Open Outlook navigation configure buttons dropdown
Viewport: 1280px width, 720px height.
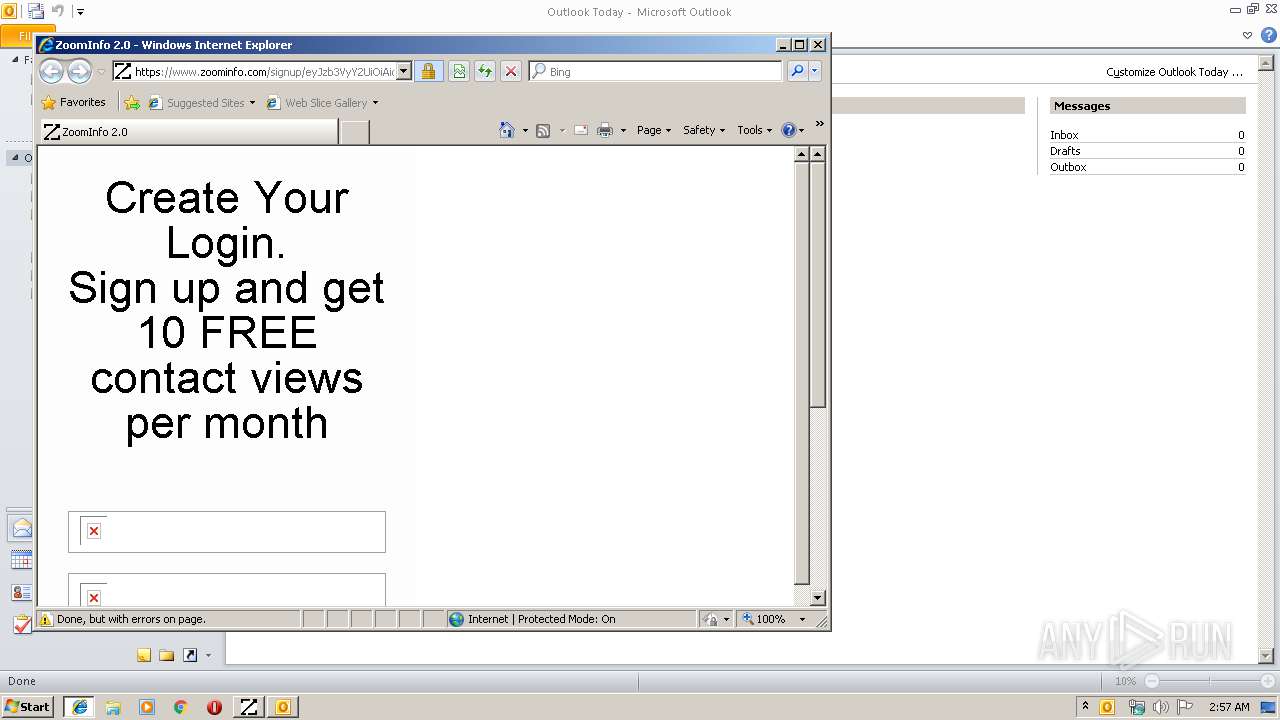point(208,656)
